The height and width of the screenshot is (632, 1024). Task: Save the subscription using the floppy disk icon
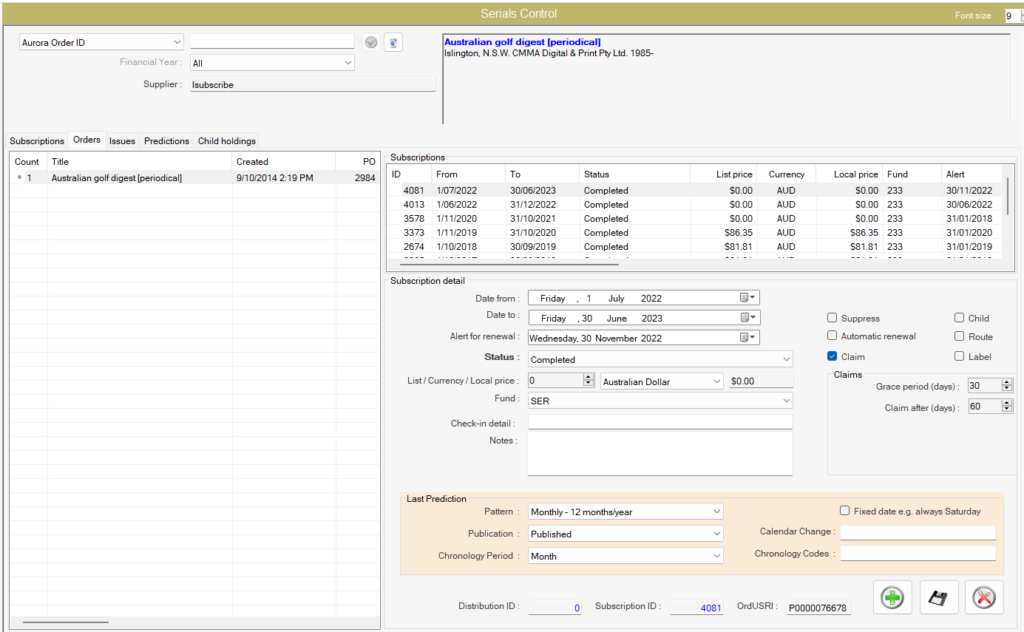click(x=937, y=596)
